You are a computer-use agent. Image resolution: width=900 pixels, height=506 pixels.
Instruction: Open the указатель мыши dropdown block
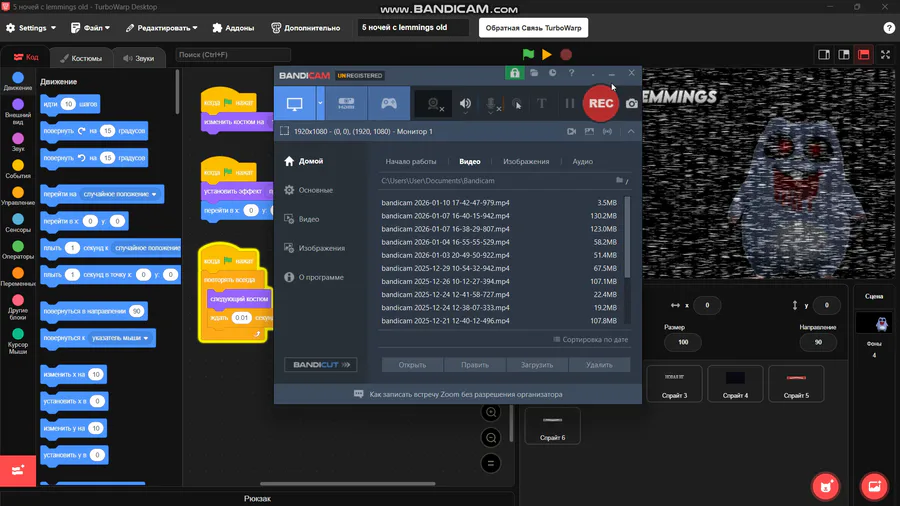120,338
